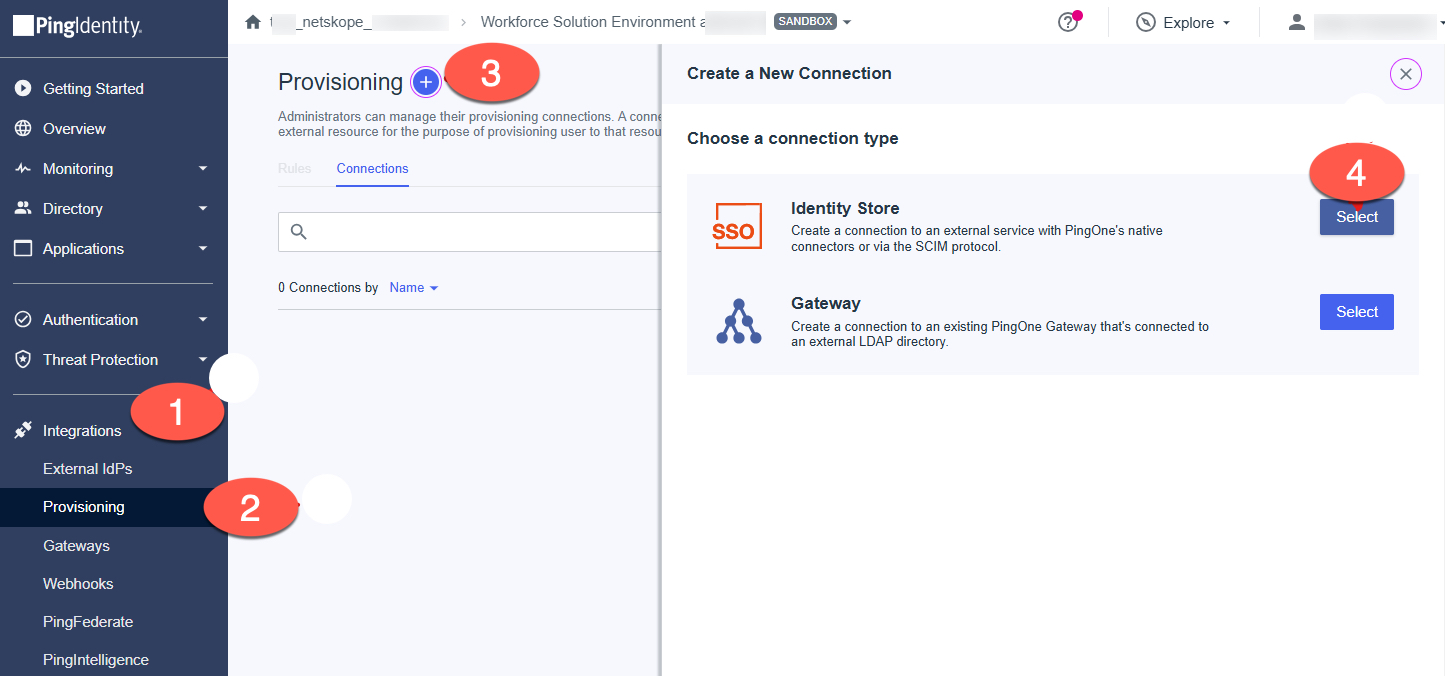1445x676 pixels.
Task: Click the Getting Started play icon
Action: 23,89
